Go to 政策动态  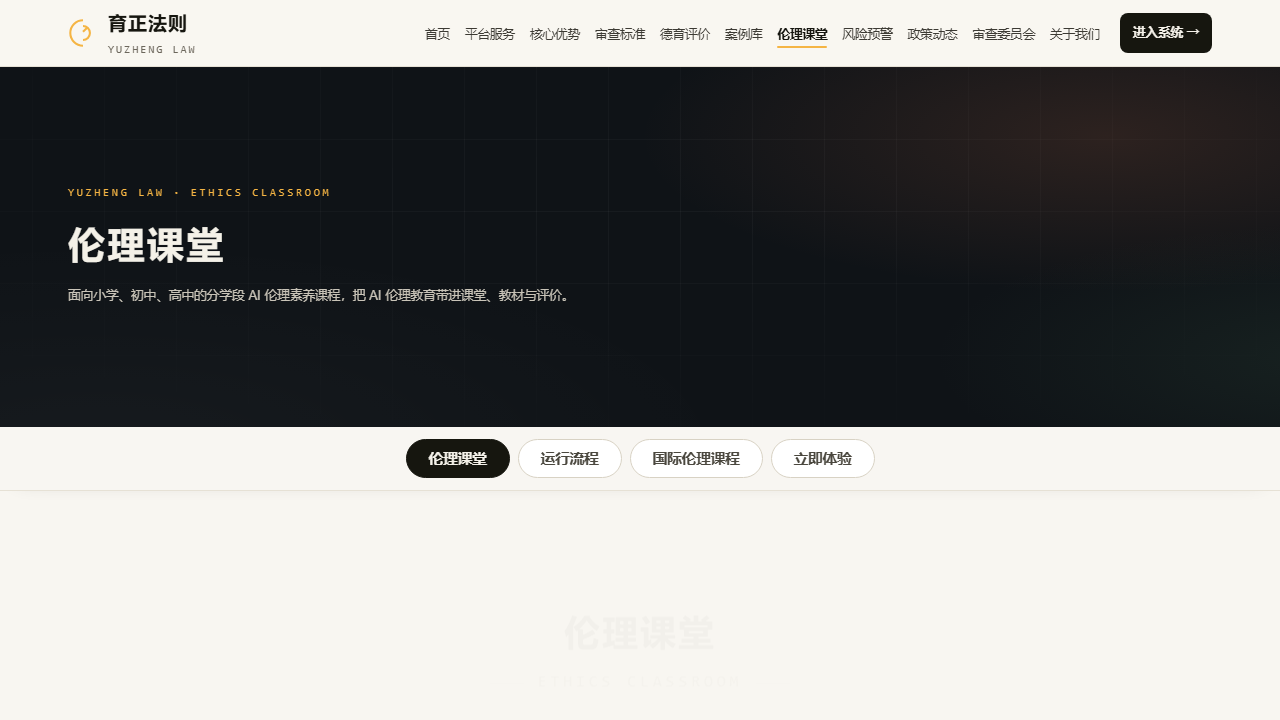pyautogui.click(x=932, y=34)
